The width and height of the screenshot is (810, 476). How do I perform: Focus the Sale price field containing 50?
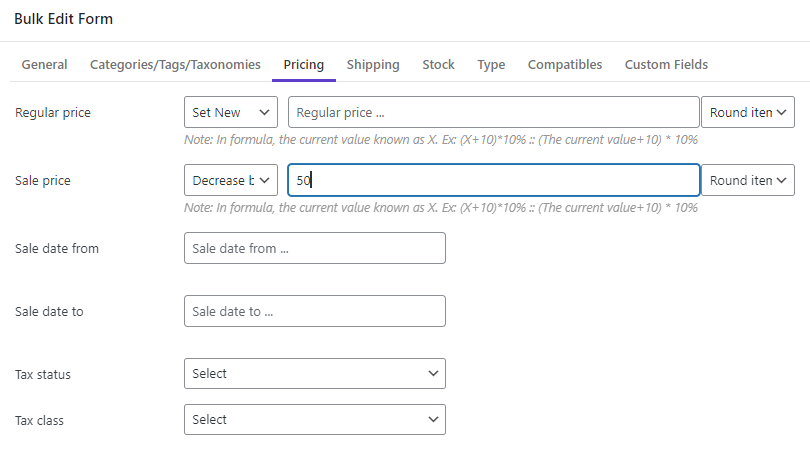493,180
